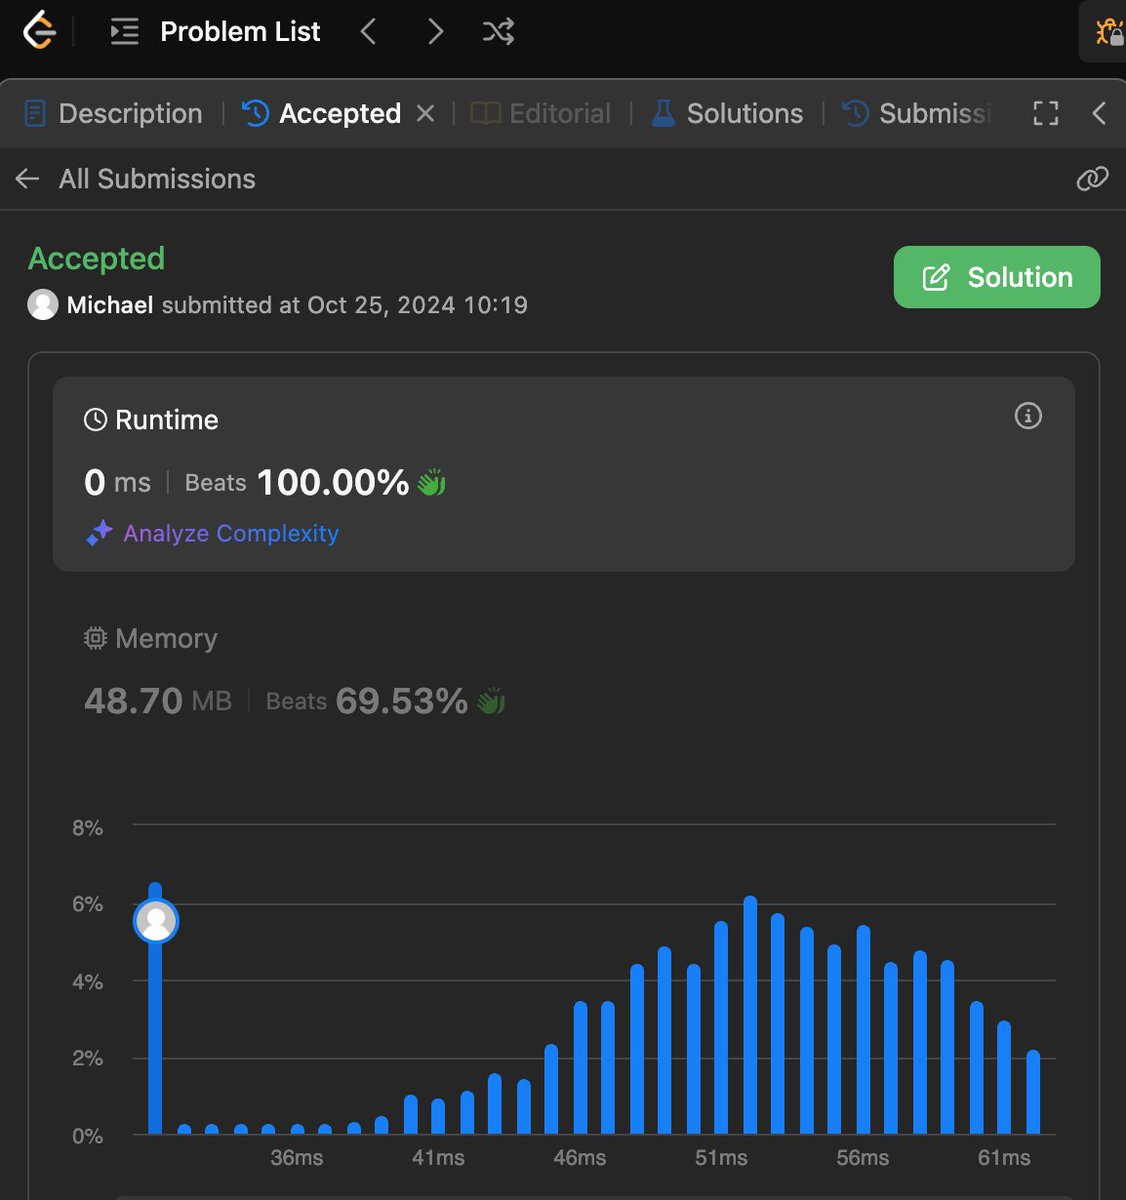1126x1200 pixels.
Task: Copy the submission link icon
Action: (x=1092, y=178)
